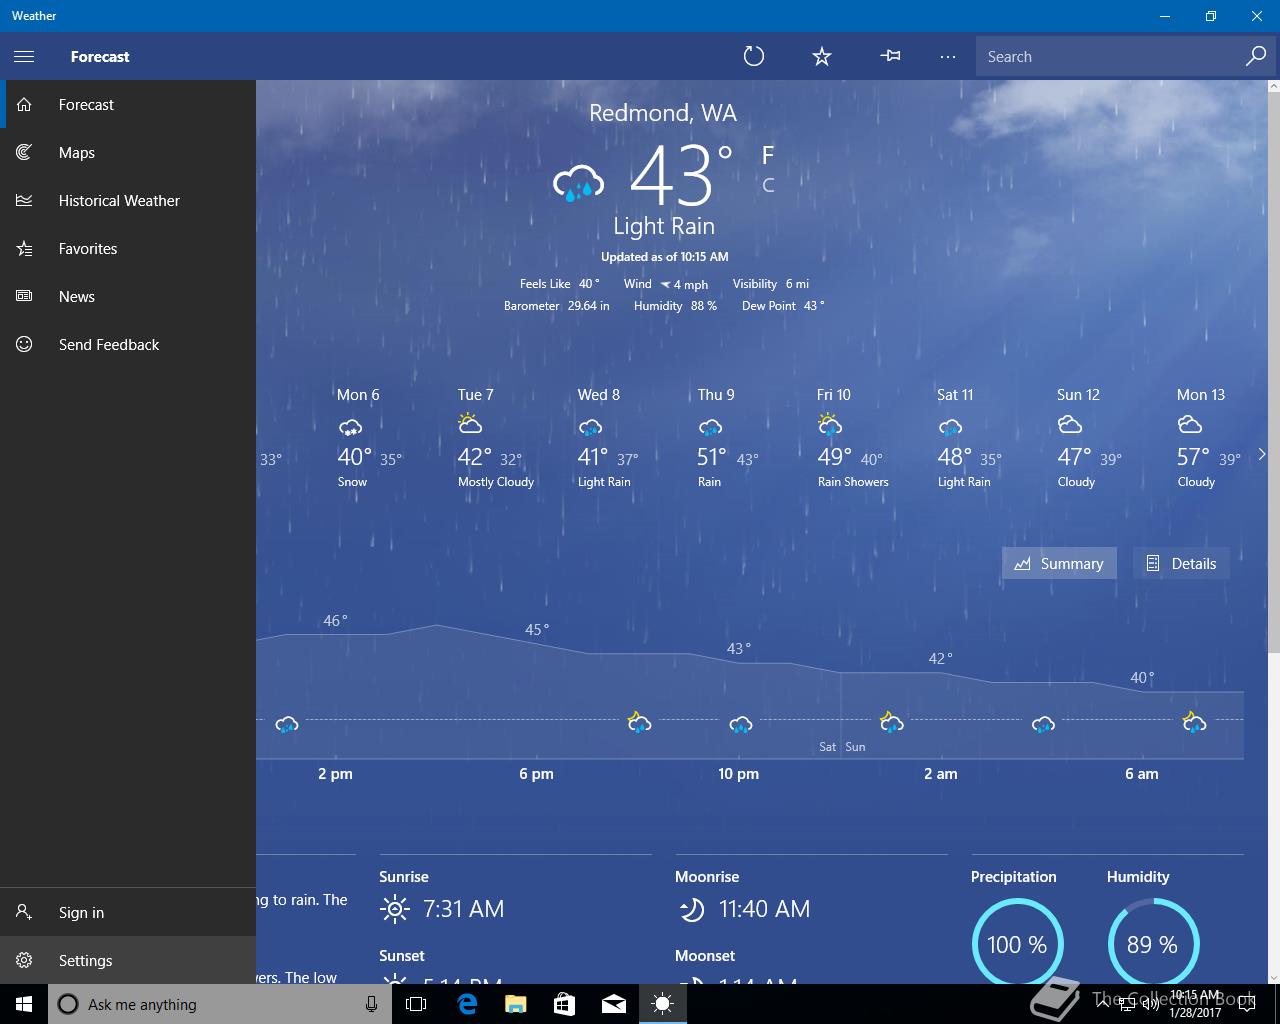Open the Forecast page in sidebar
The height and width of the screenshot is (1024, 1280).
tap(128, 104)
